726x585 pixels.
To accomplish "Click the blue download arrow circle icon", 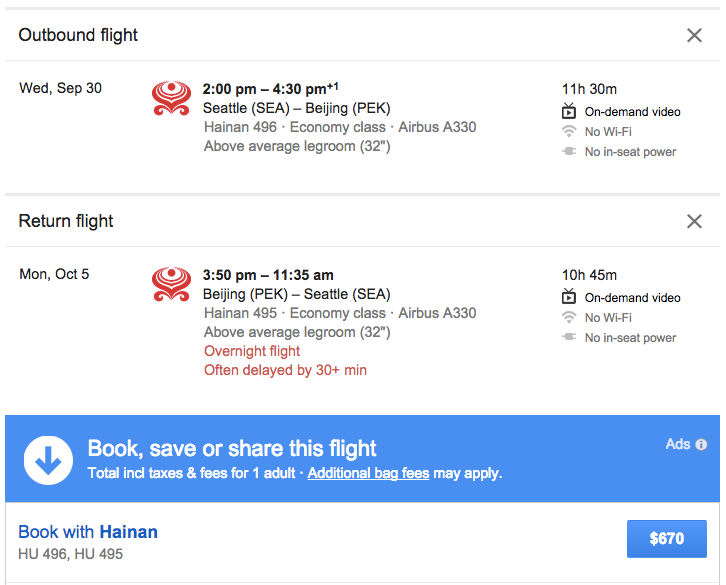I will click(48, 460).
